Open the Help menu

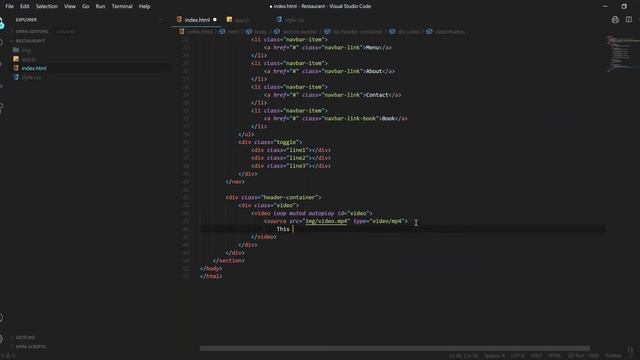click(144, 6)
